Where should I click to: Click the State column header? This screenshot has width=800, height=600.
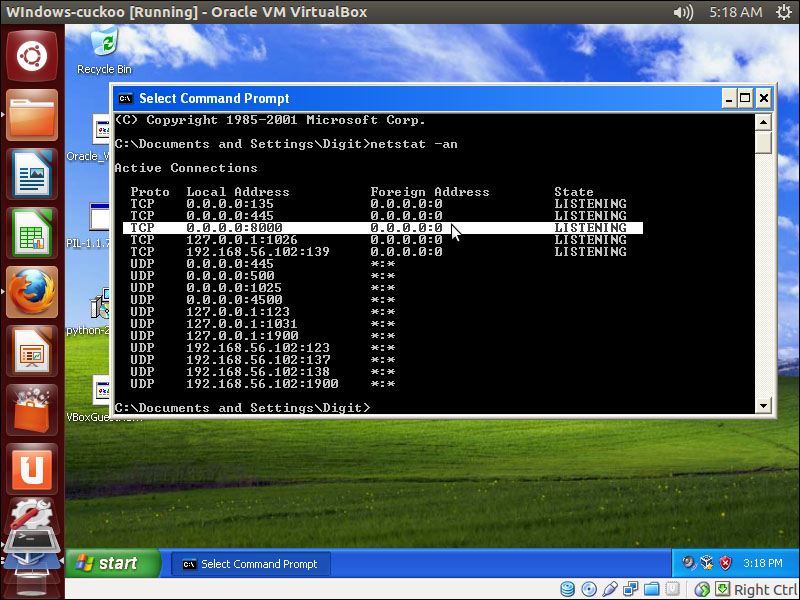coord(574,192)
